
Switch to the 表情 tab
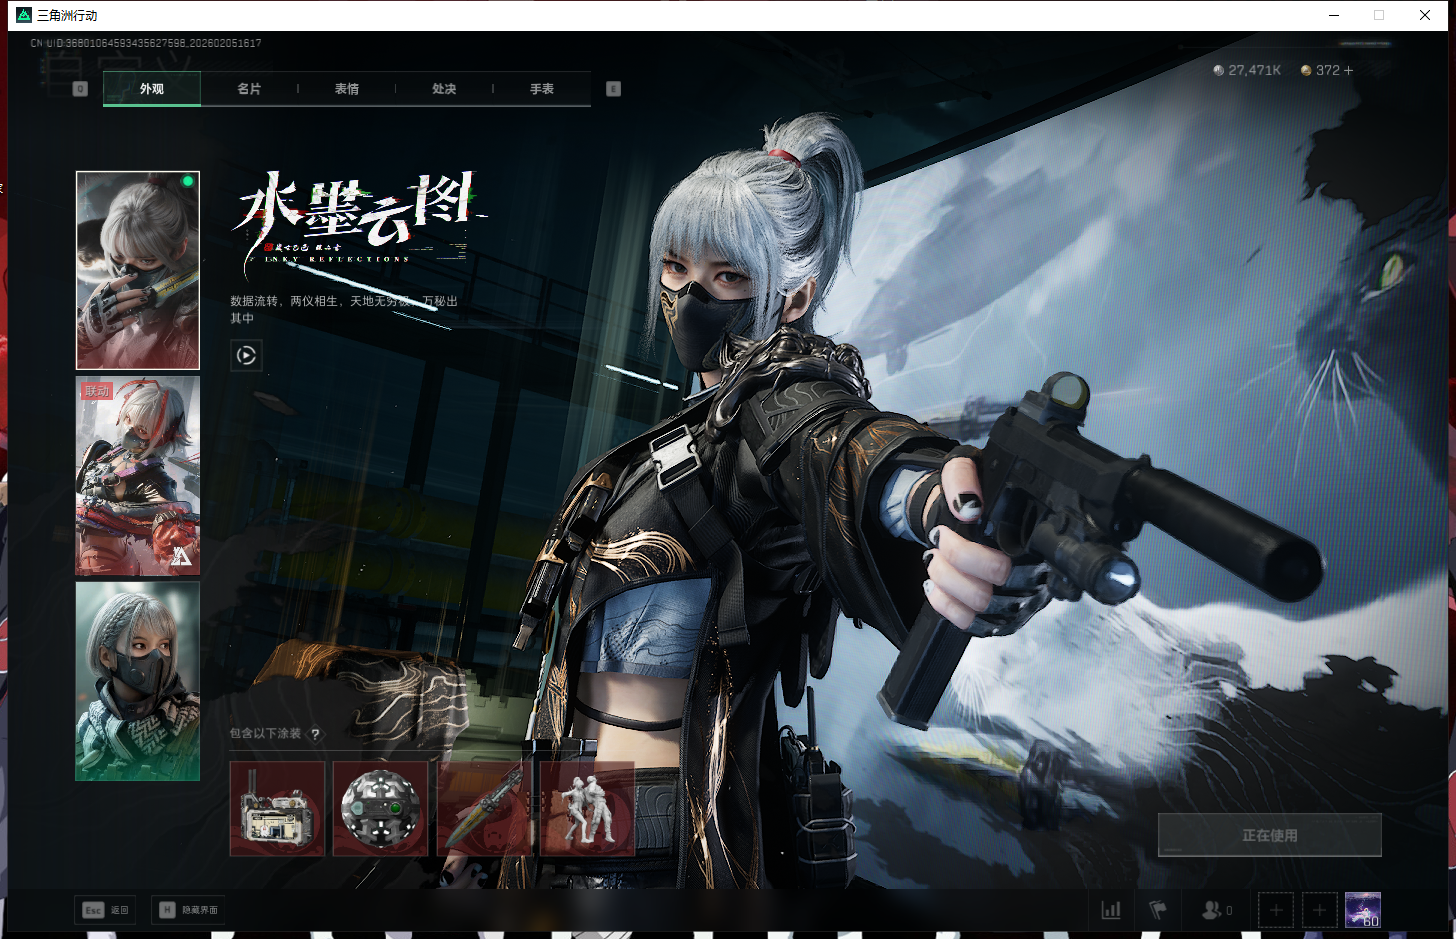pos(347,89)
